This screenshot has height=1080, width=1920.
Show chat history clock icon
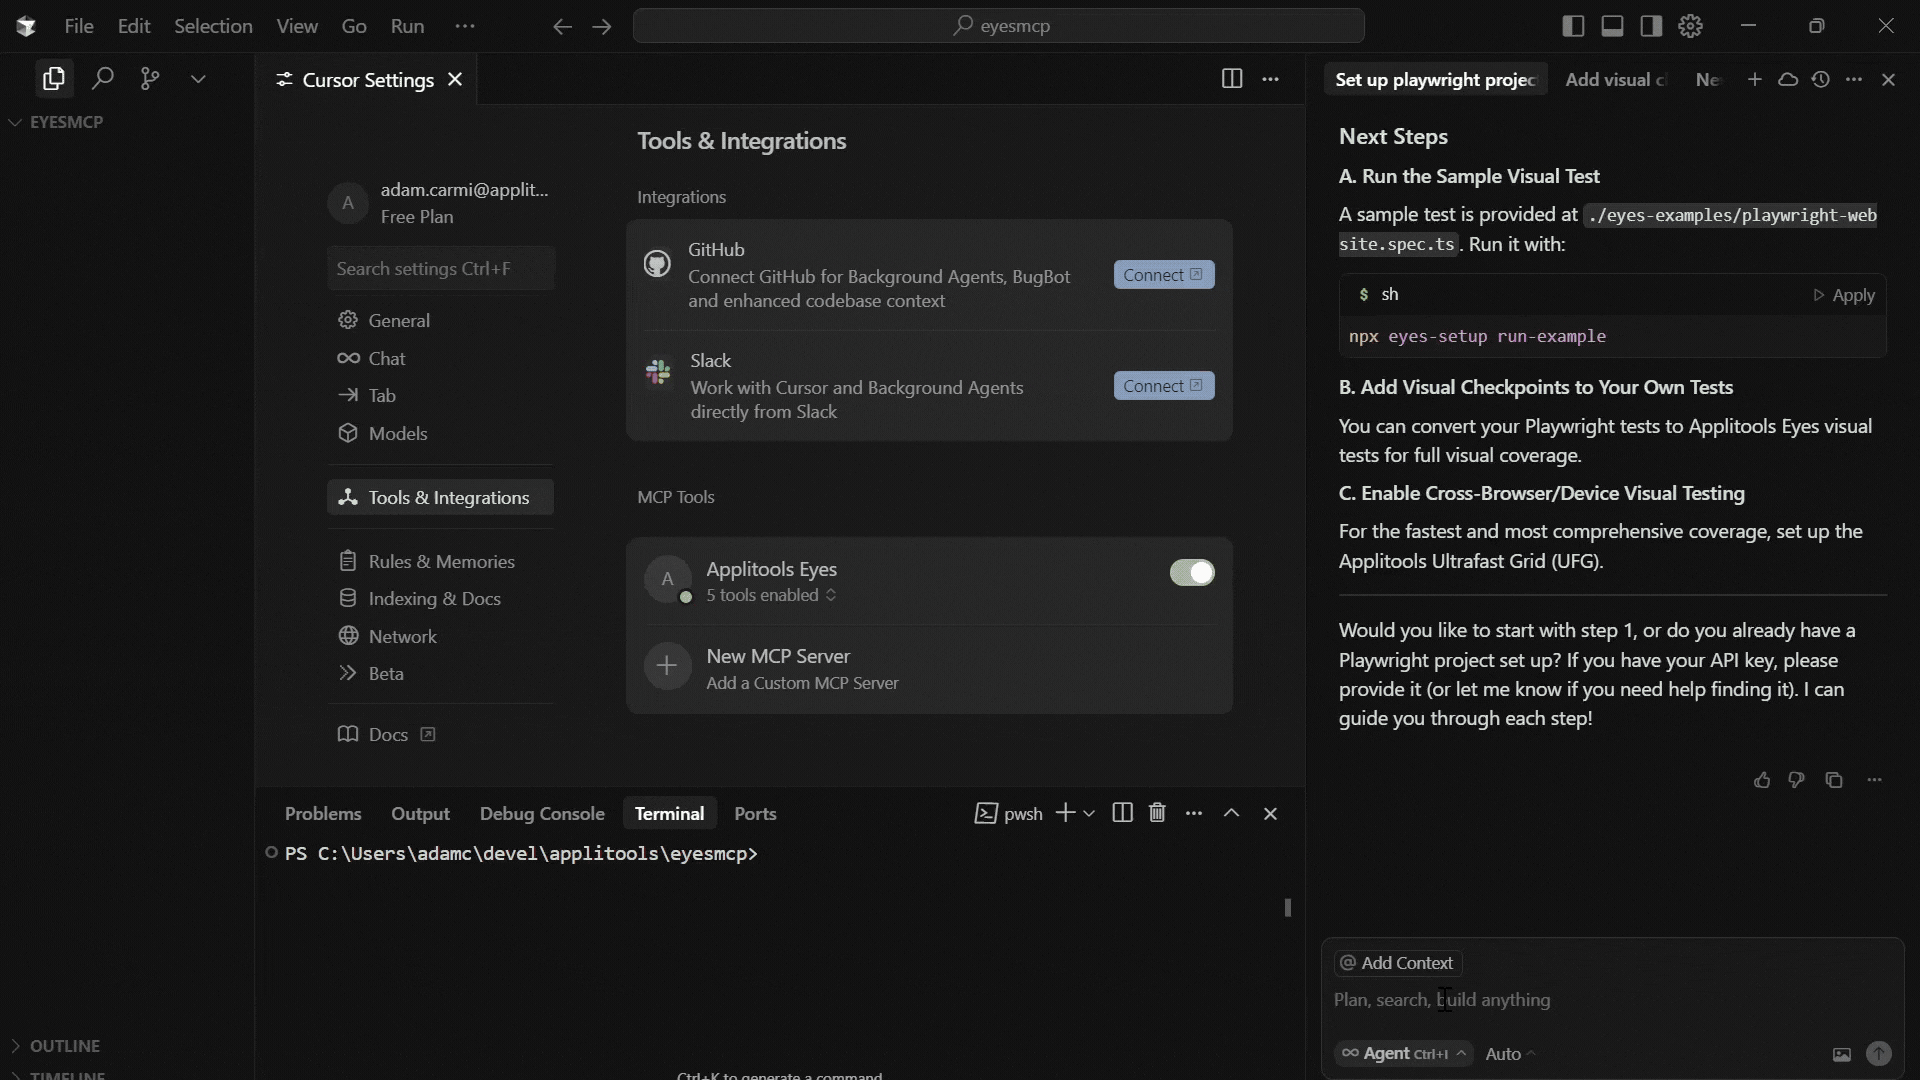point(1821,79)
